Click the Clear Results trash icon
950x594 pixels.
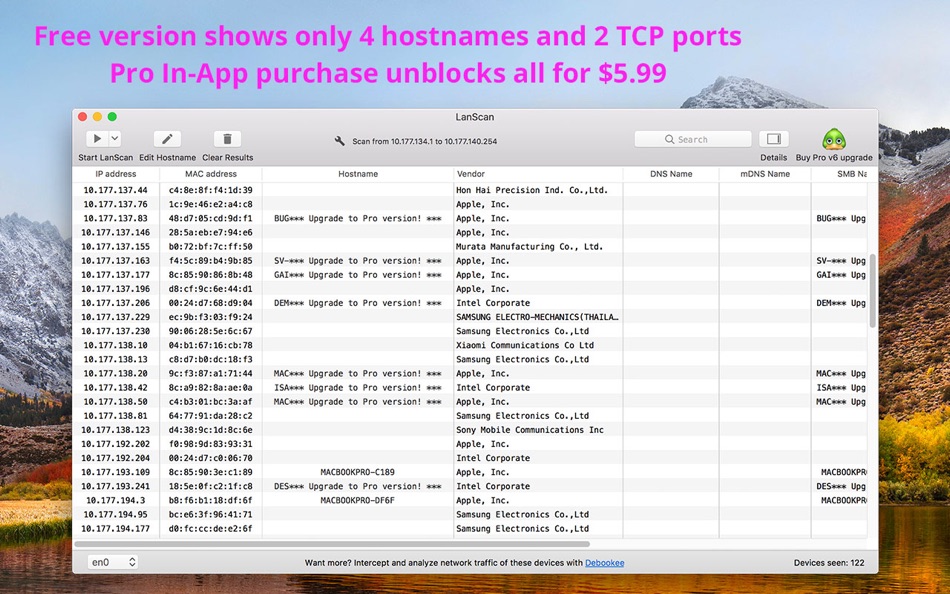coord(227,139)
